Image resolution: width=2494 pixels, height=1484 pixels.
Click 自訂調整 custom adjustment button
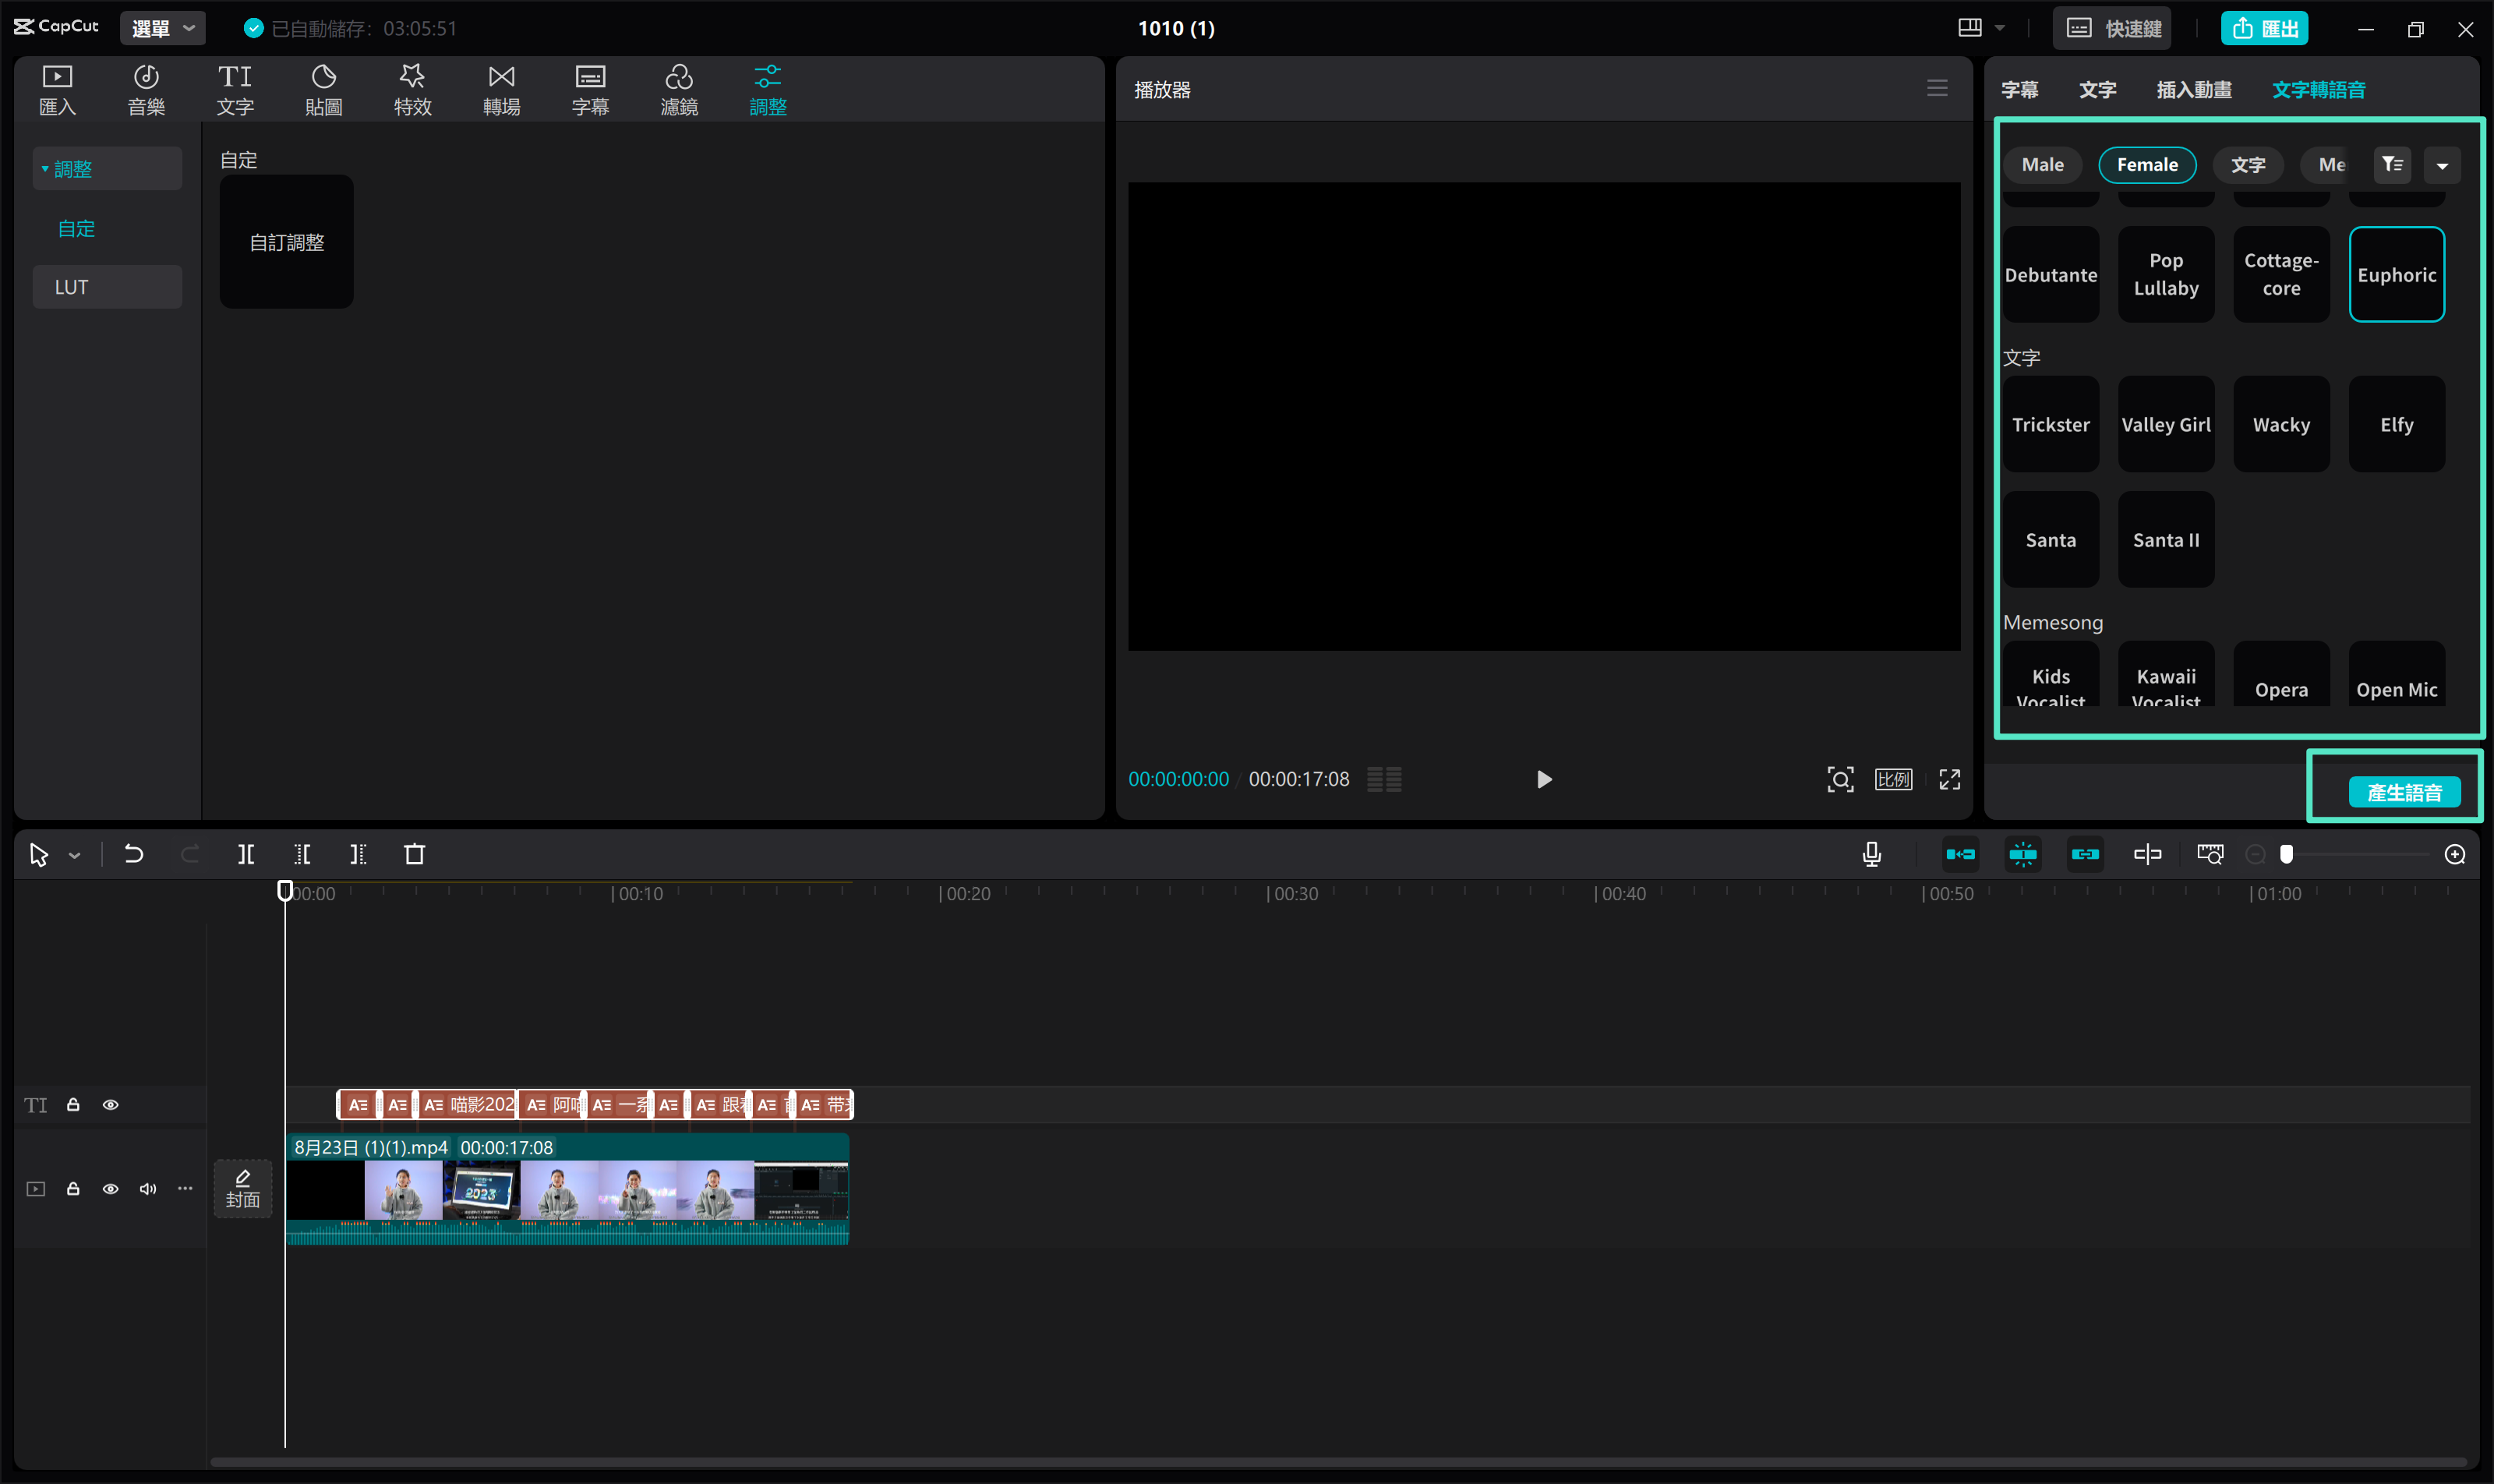(286, 242)
